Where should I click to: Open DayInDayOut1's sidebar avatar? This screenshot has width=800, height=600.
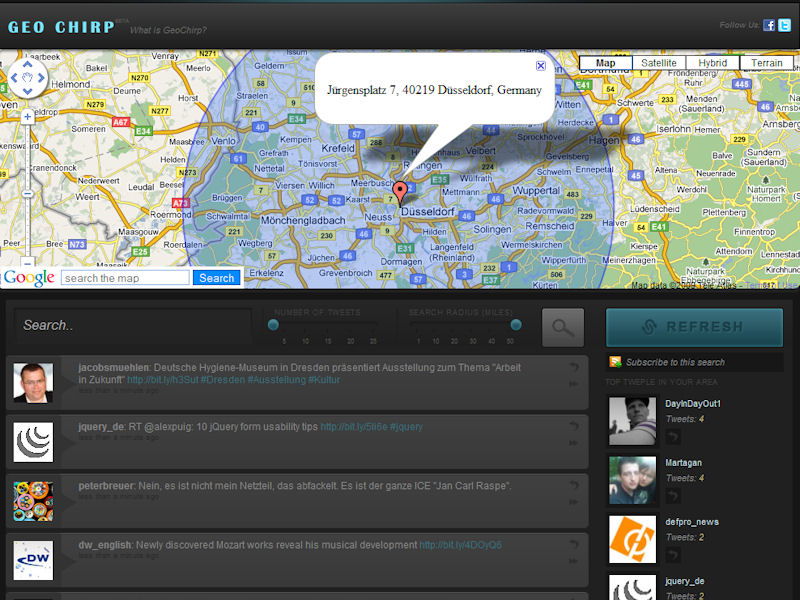tap(633, 421)
